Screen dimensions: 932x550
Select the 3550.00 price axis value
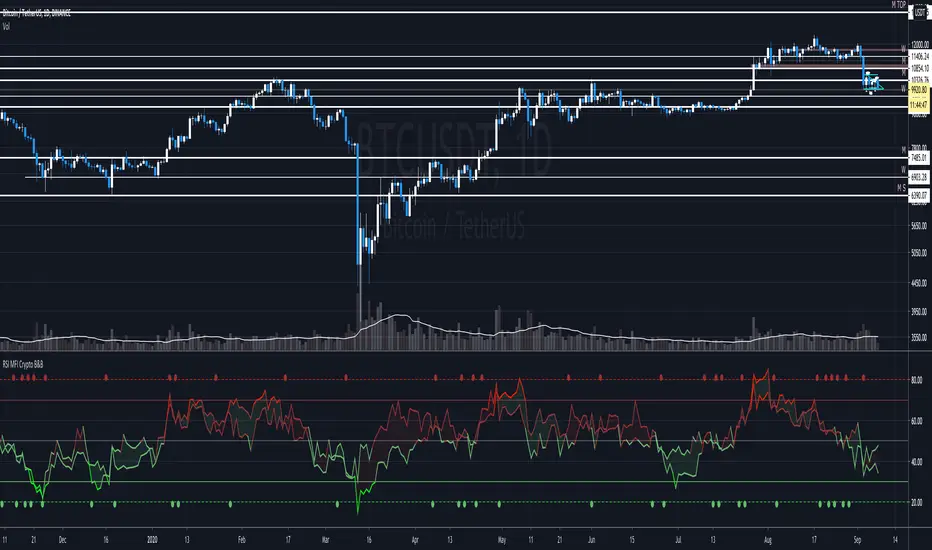click(920, 338)
